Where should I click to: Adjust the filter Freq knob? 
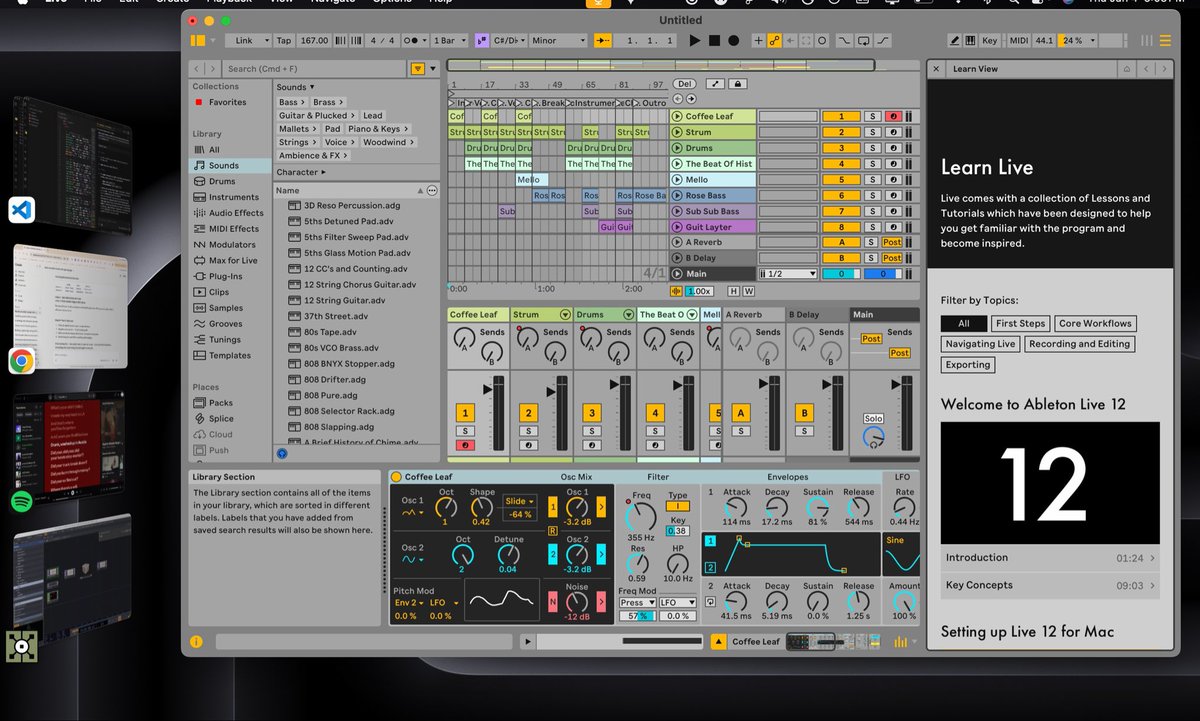640,516
